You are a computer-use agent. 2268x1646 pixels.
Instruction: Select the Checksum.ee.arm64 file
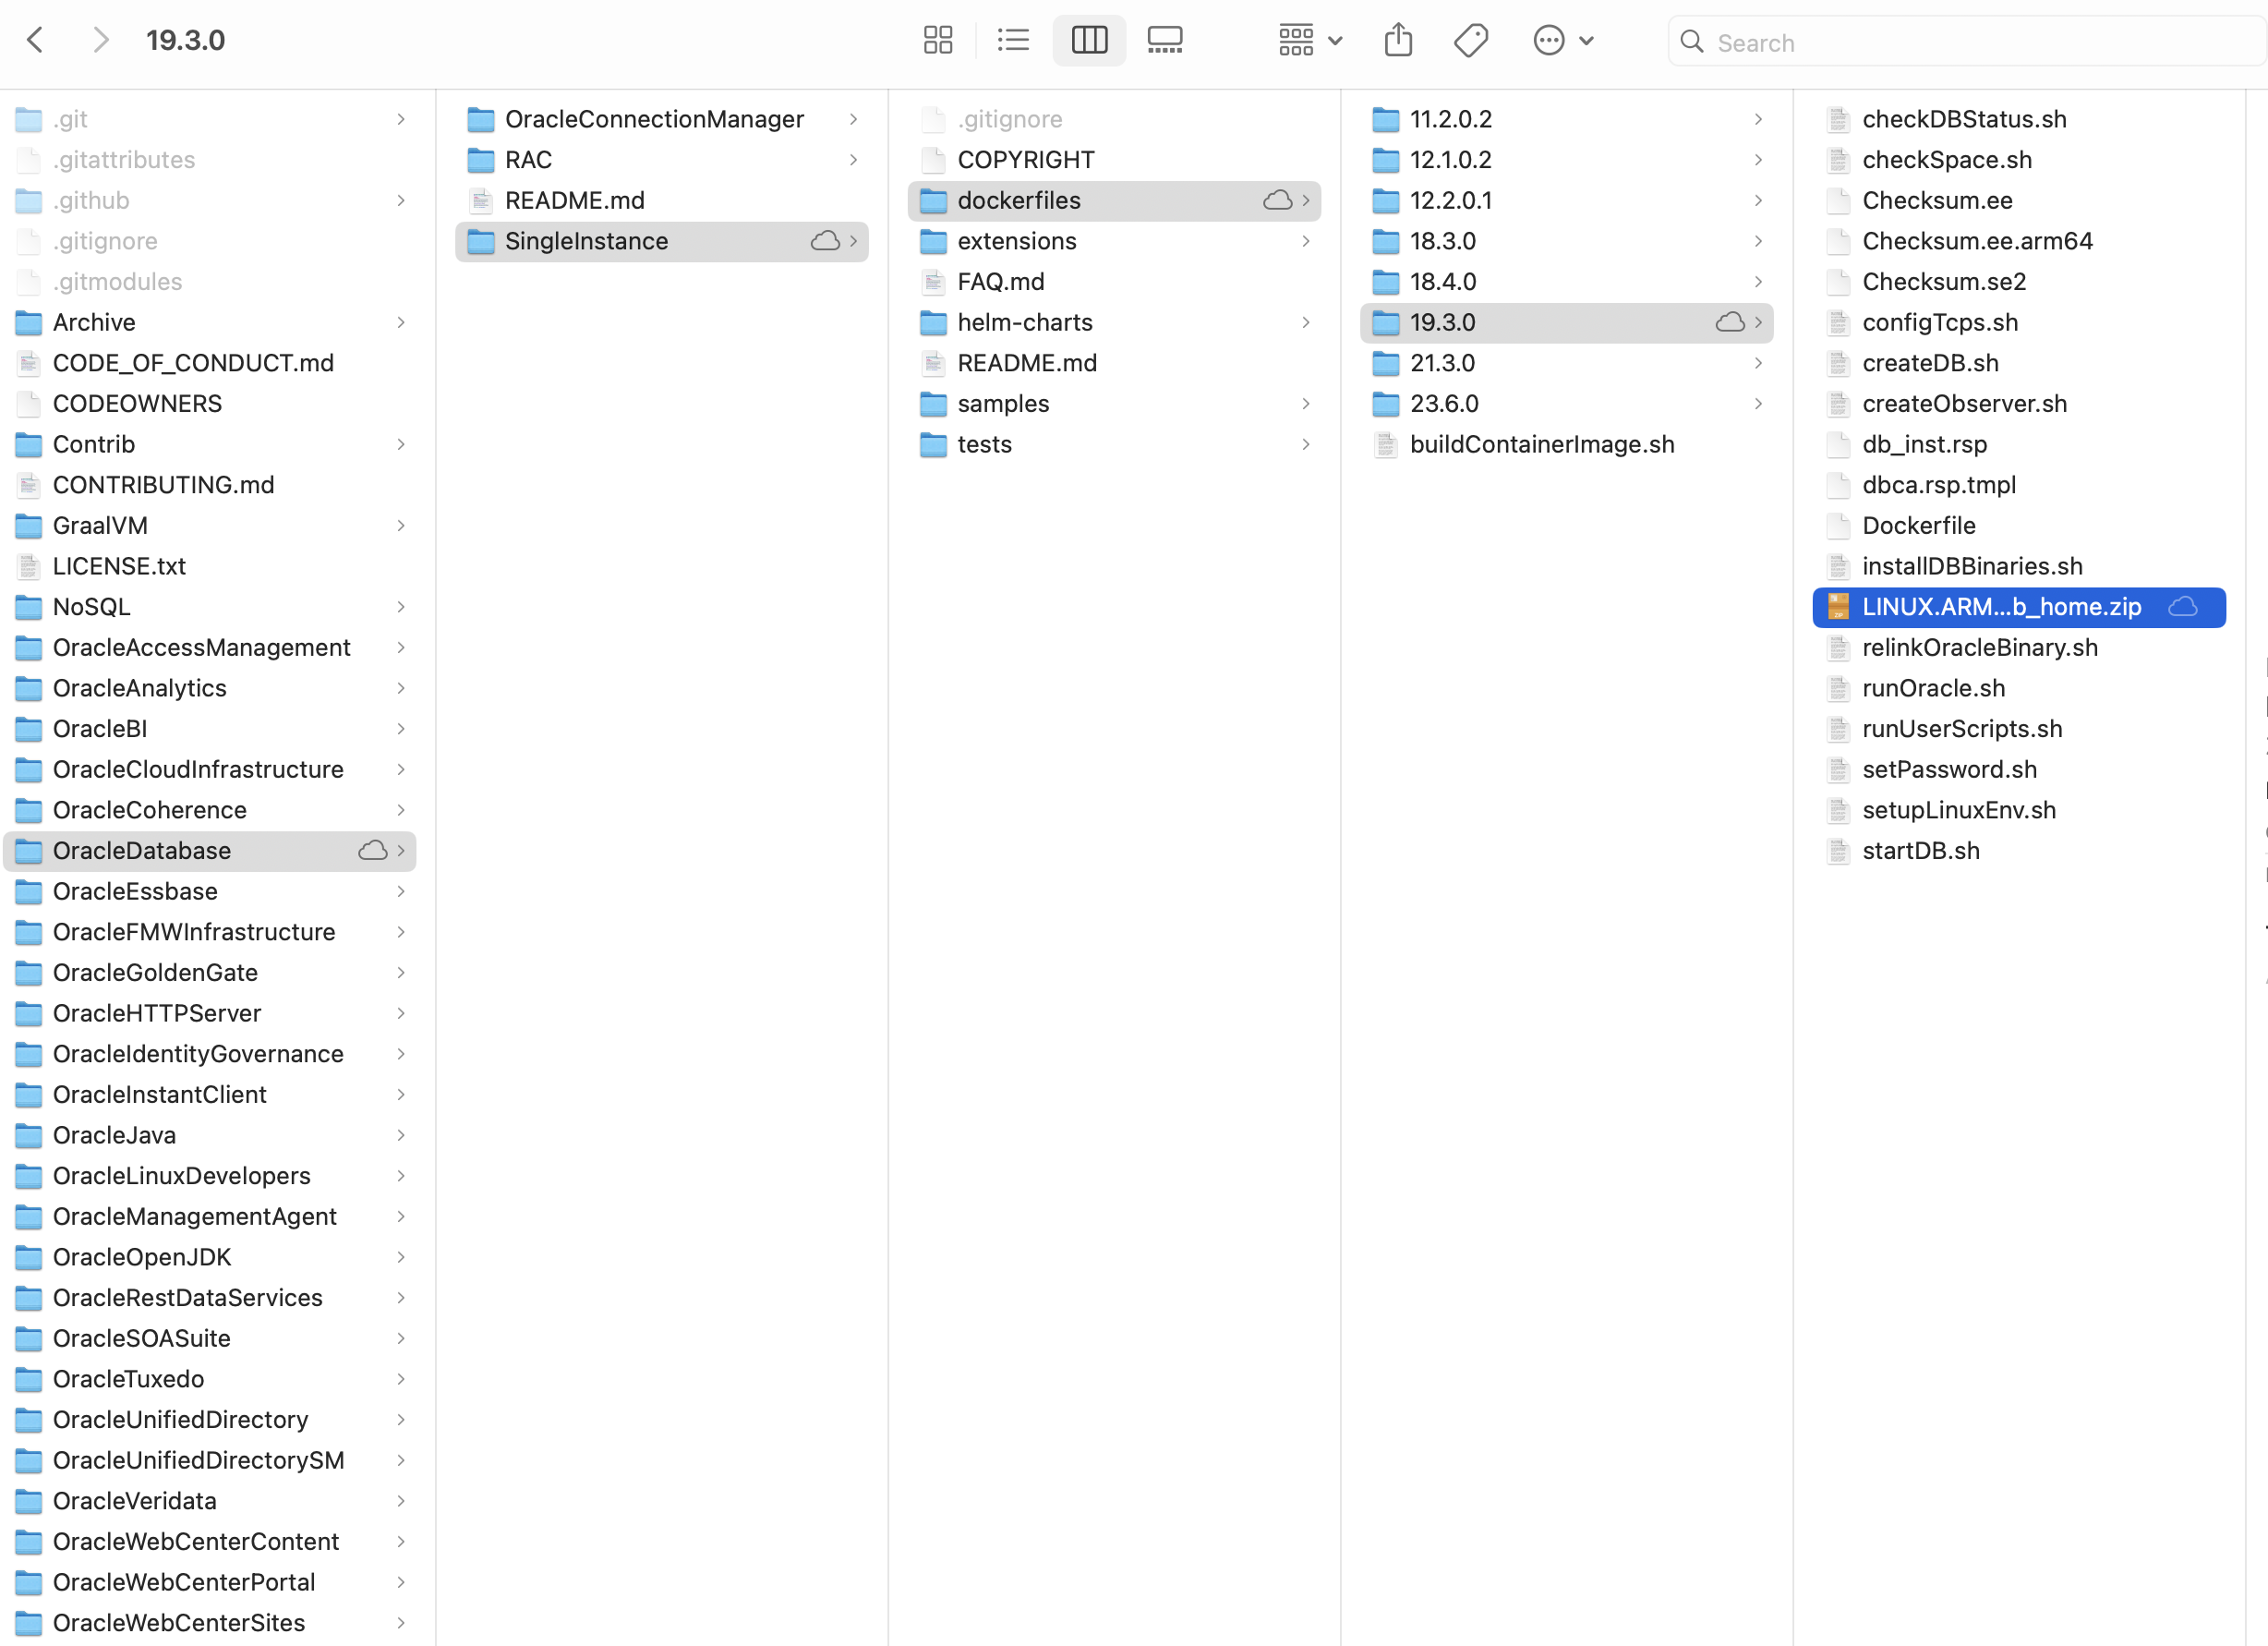(2018, 241)
